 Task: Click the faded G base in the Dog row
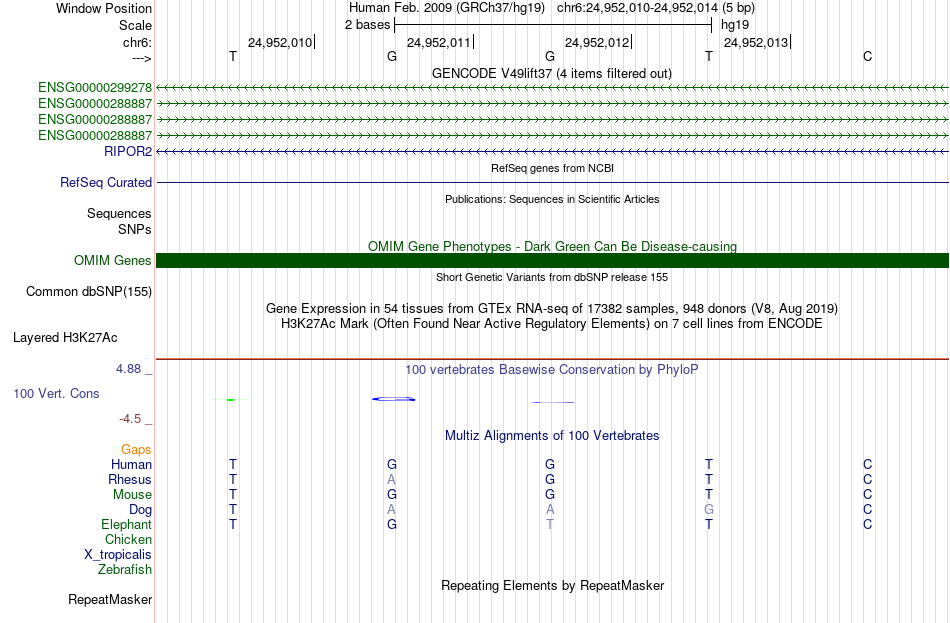click(709, 510)
